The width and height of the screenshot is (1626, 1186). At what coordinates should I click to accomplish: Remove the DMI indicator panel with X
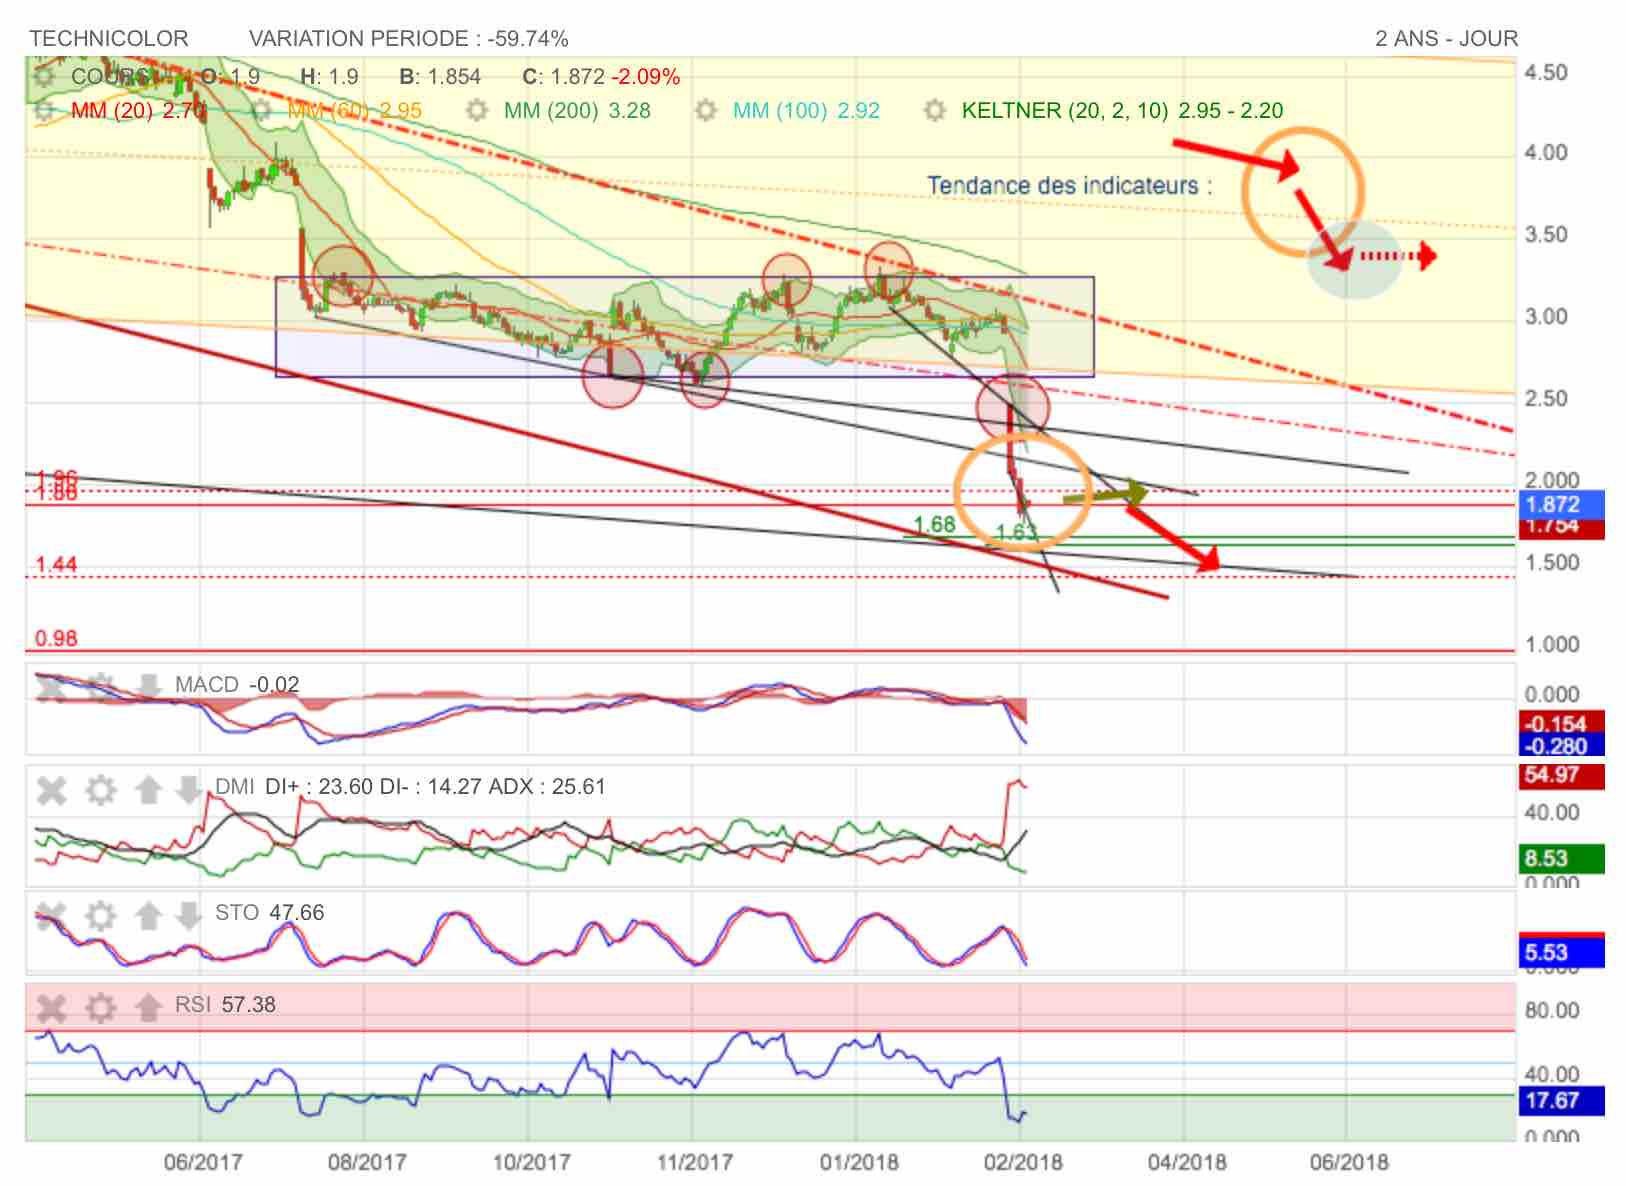click(51, 791)
